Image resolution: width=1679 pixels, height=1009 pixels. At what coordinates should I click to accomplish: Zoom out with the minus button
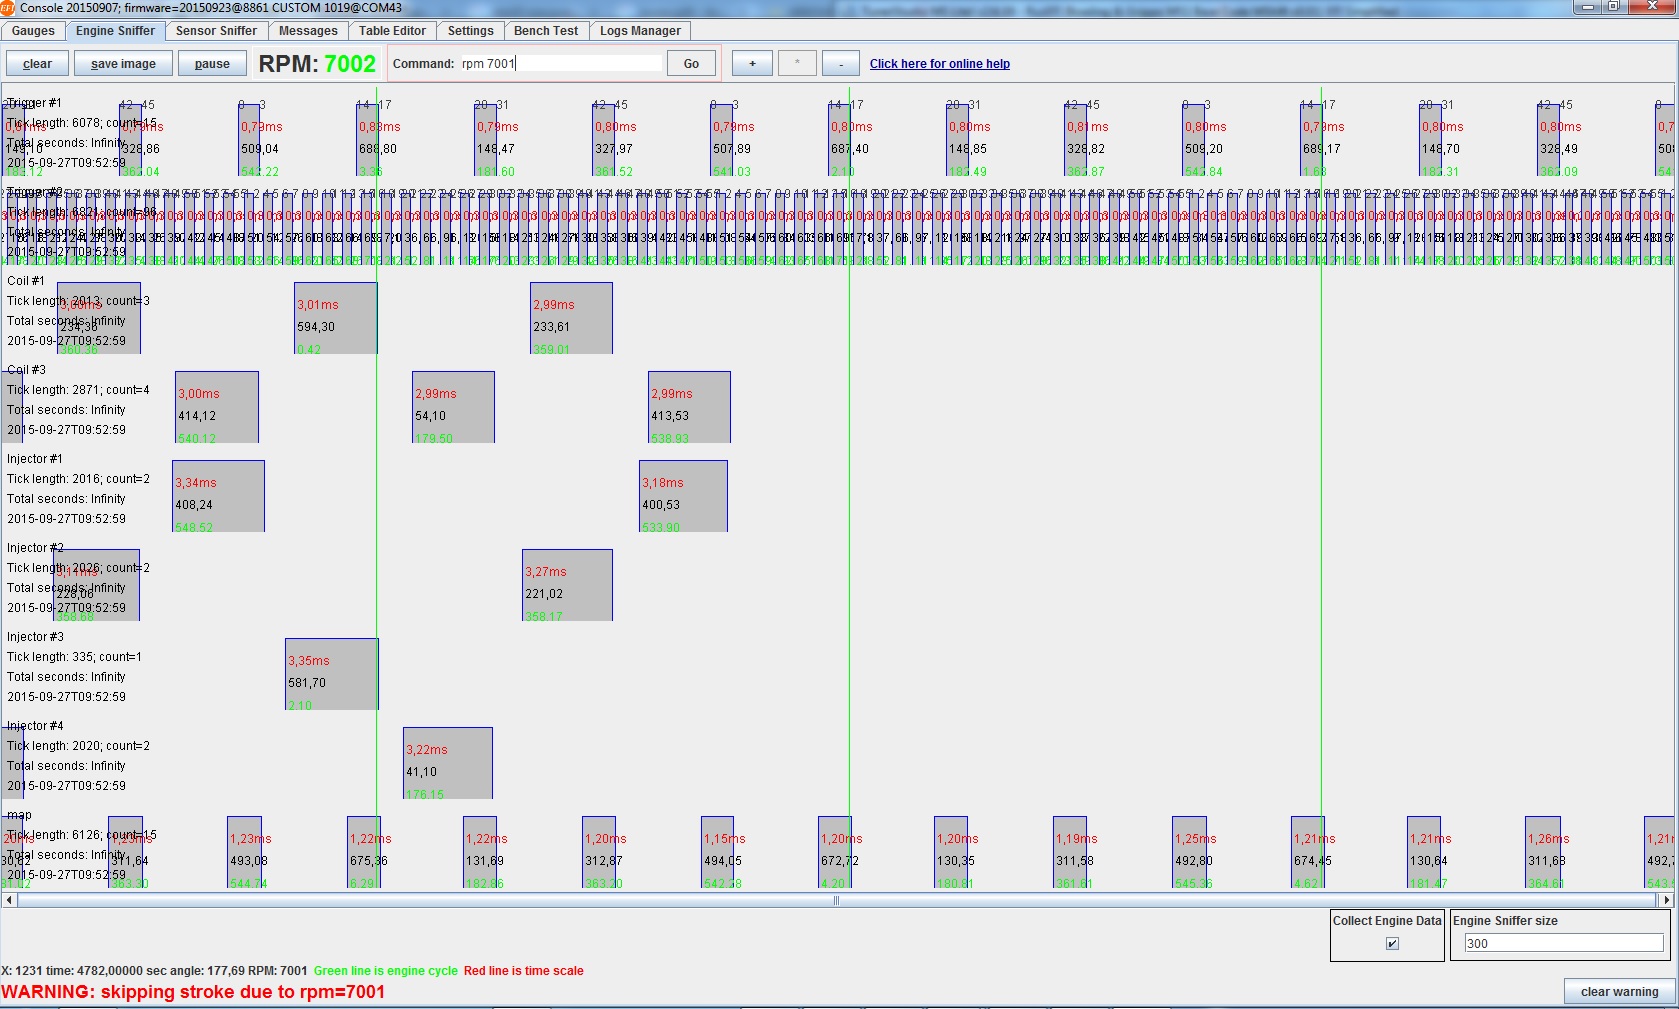(841, 64)
